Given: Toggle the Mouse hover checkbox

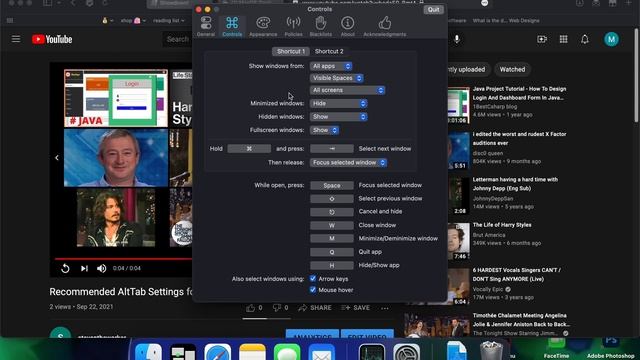Looking at the screenshot, I should pos(313,289).
